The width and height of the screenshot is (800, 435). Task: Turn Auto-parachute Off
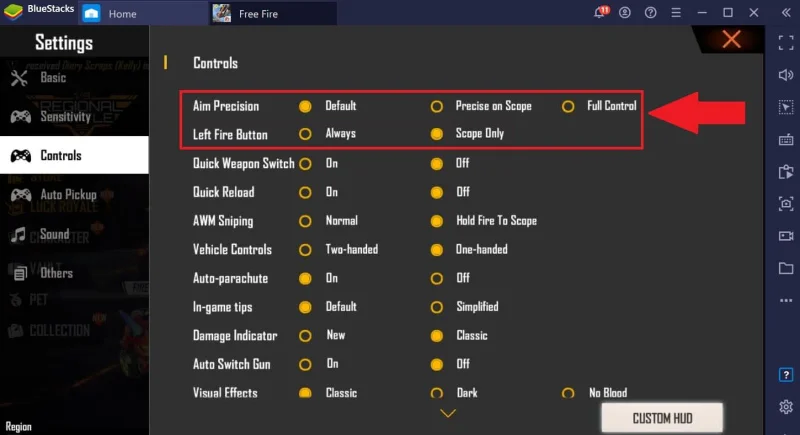click(x=437, y=278)
